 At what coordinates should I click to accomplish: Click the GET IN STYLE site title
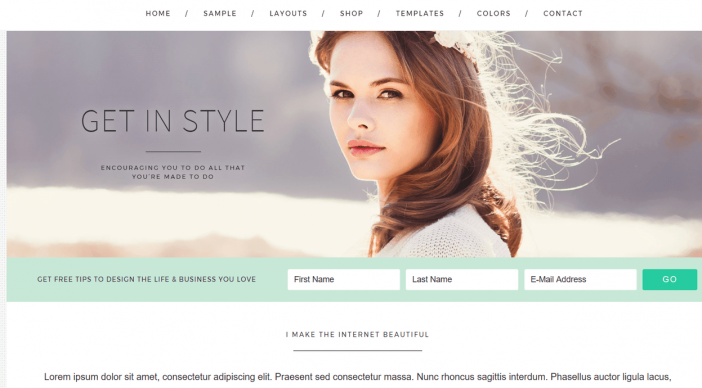[173, 121]
